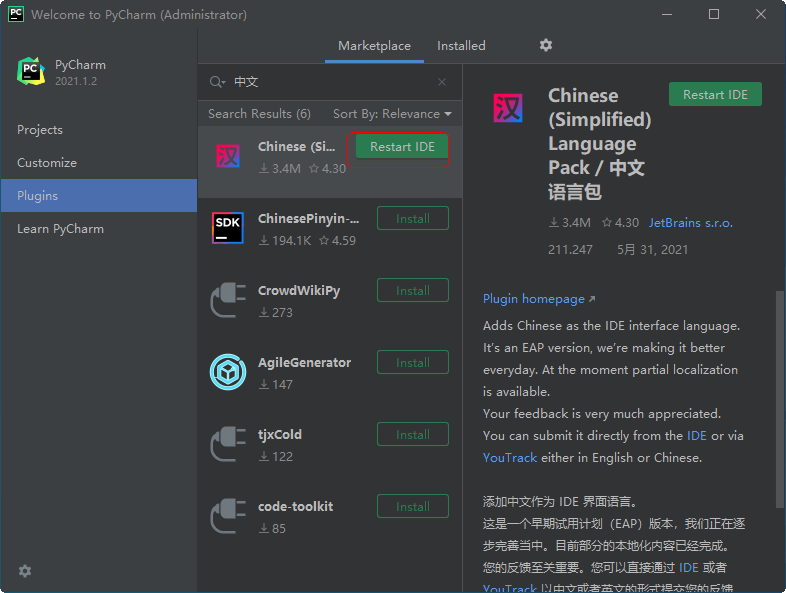
Task: Open IDE options gear at bottom-left corner
Action: pyautogui.click(x=25, y=570)
